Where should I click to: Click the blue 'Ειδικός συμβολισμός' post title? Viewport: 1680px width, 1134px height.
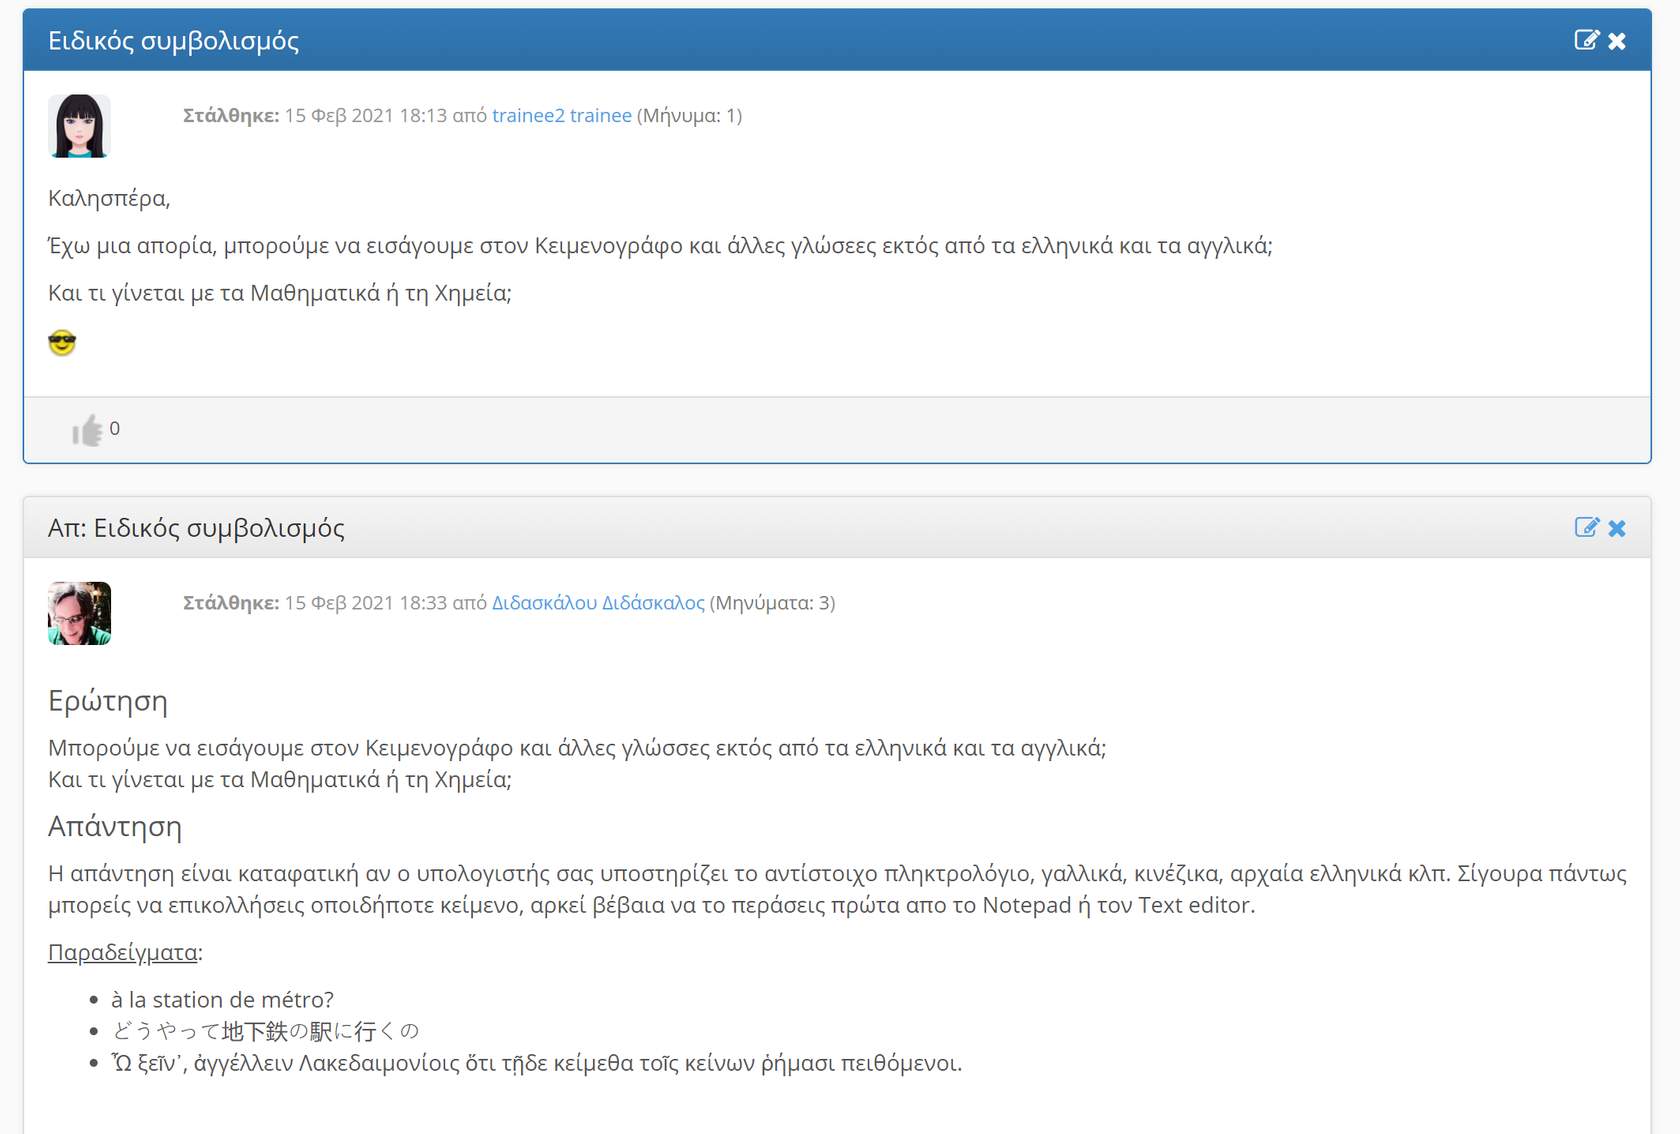[x=173, y=41]
